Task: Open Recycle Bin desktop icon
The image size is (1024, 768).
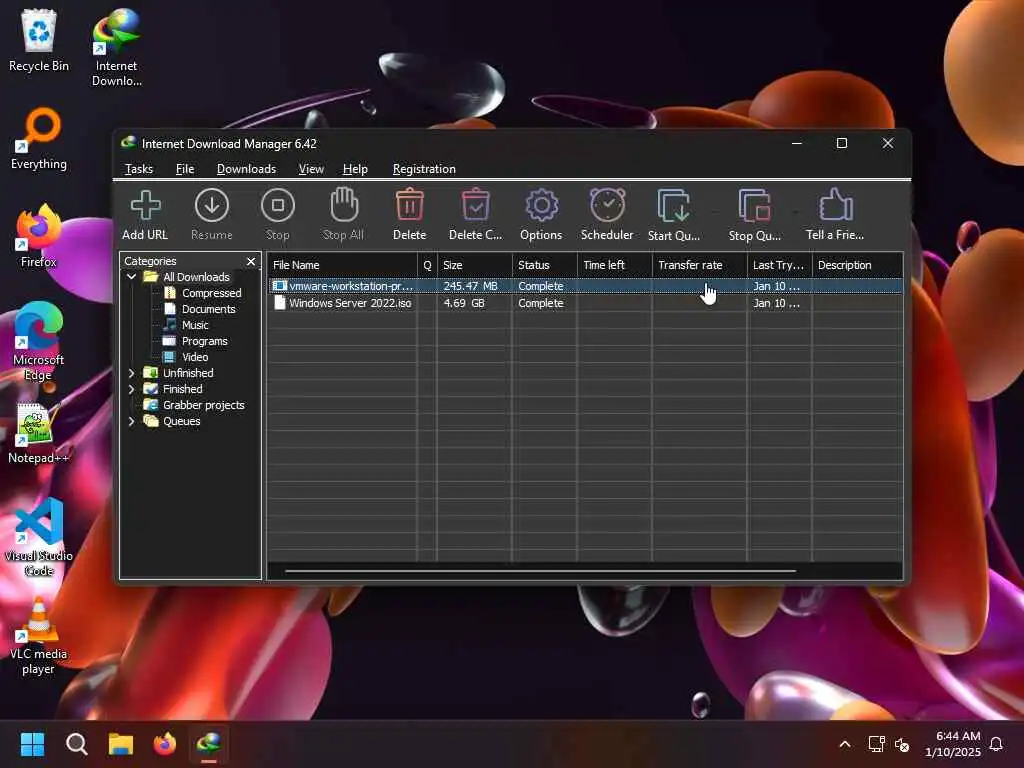Action: [39, 40]
